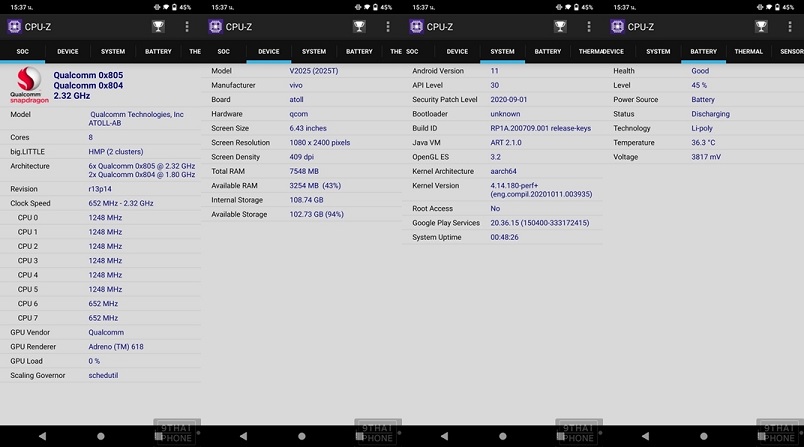Switch to the SYSTEM tab on the Device info screen
804x447 pixels.
314,51
